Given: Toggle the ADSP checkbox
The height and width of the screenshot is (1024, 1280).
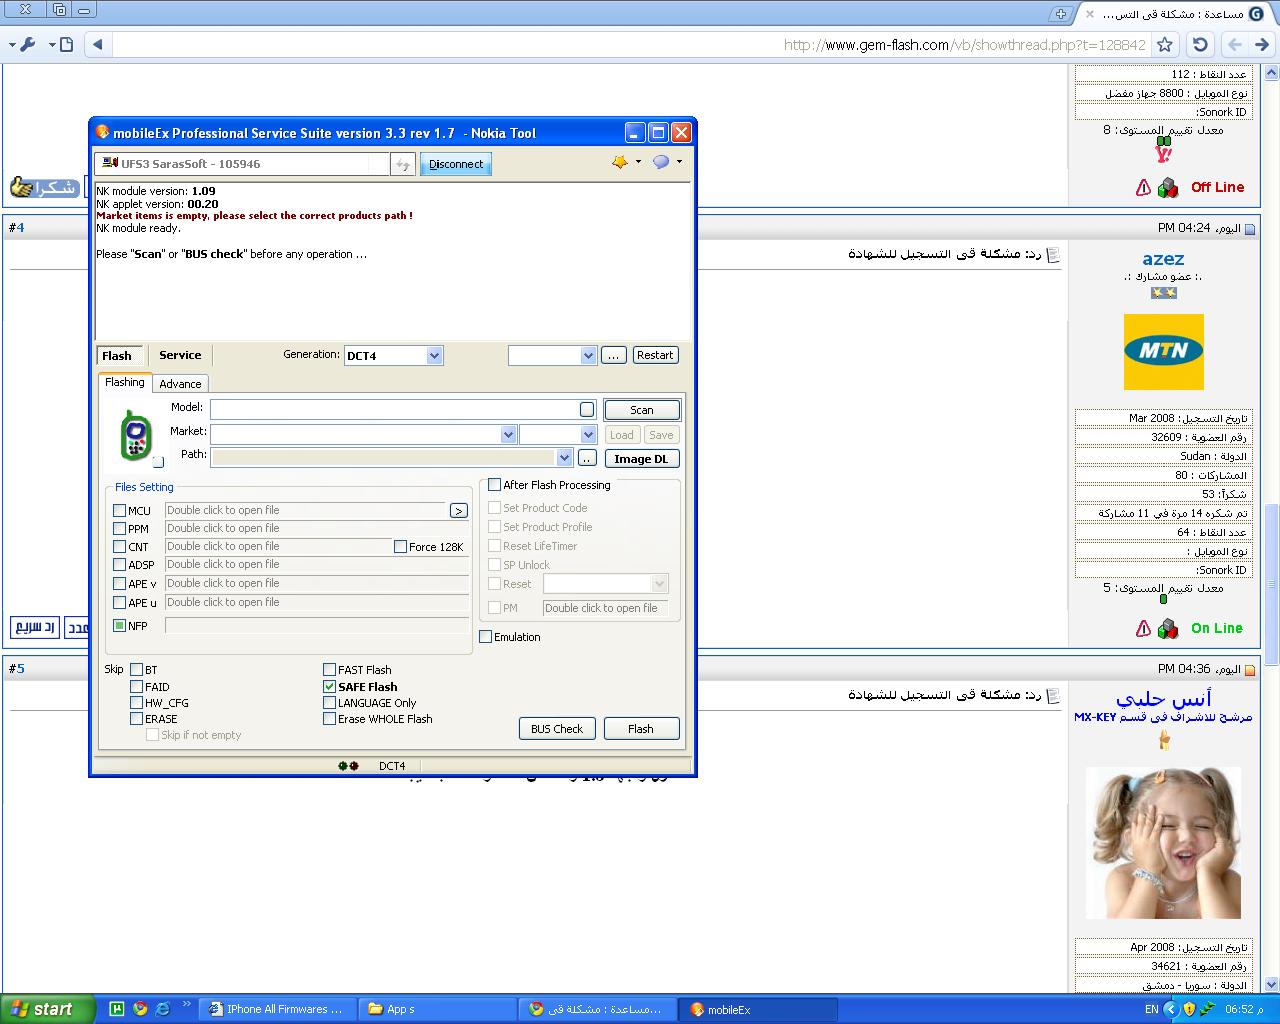Looking at the screenshot, I should tap(120, 565).
